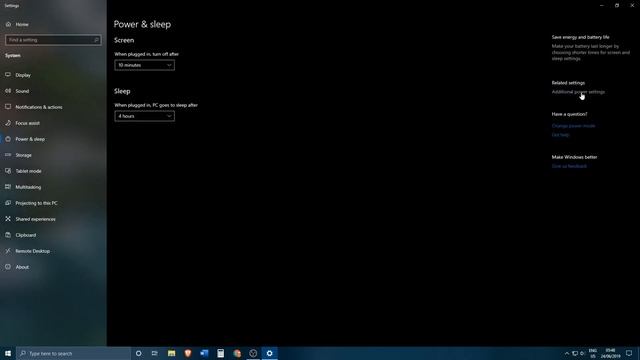Open Remote Desktop settings

[x=32, y=251]
